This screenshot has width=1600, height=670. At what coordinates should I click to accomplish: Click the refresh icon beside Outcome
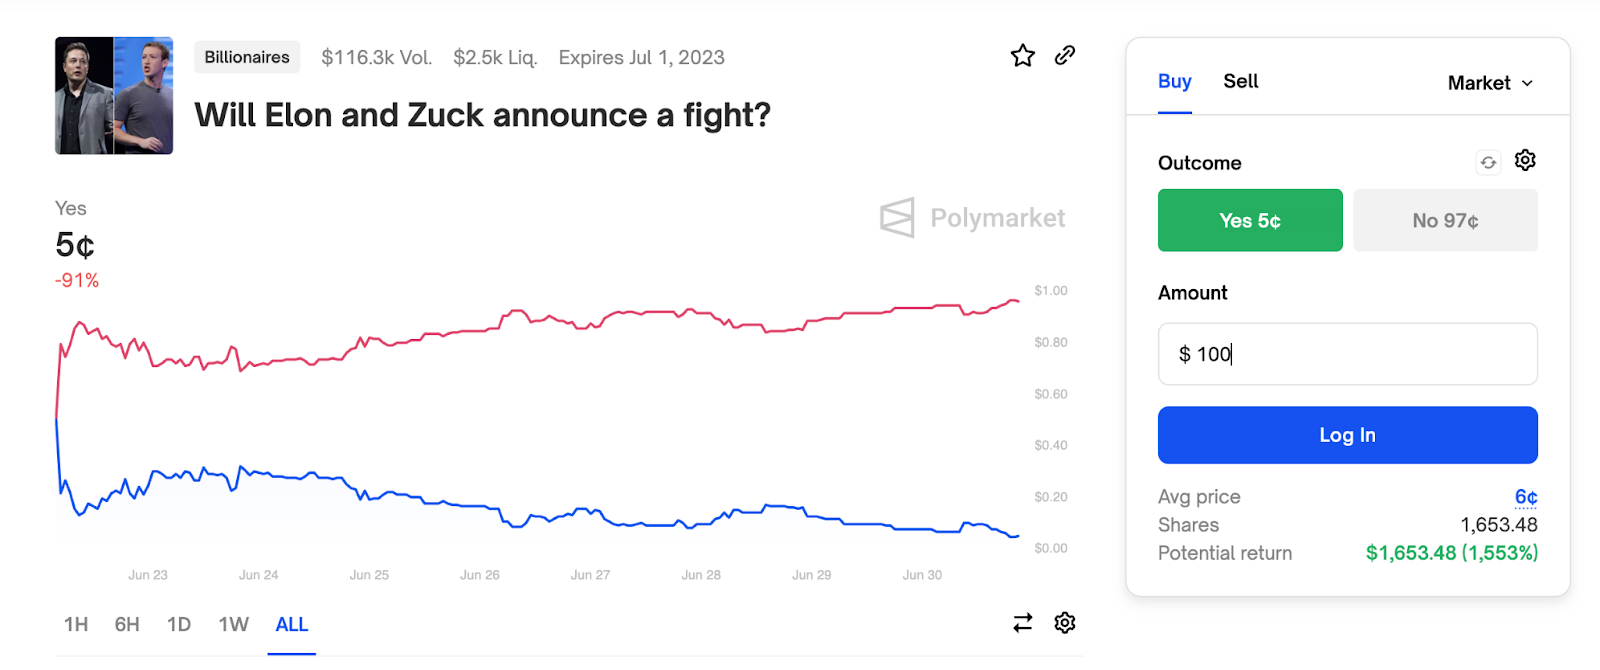click(1488, 162)
